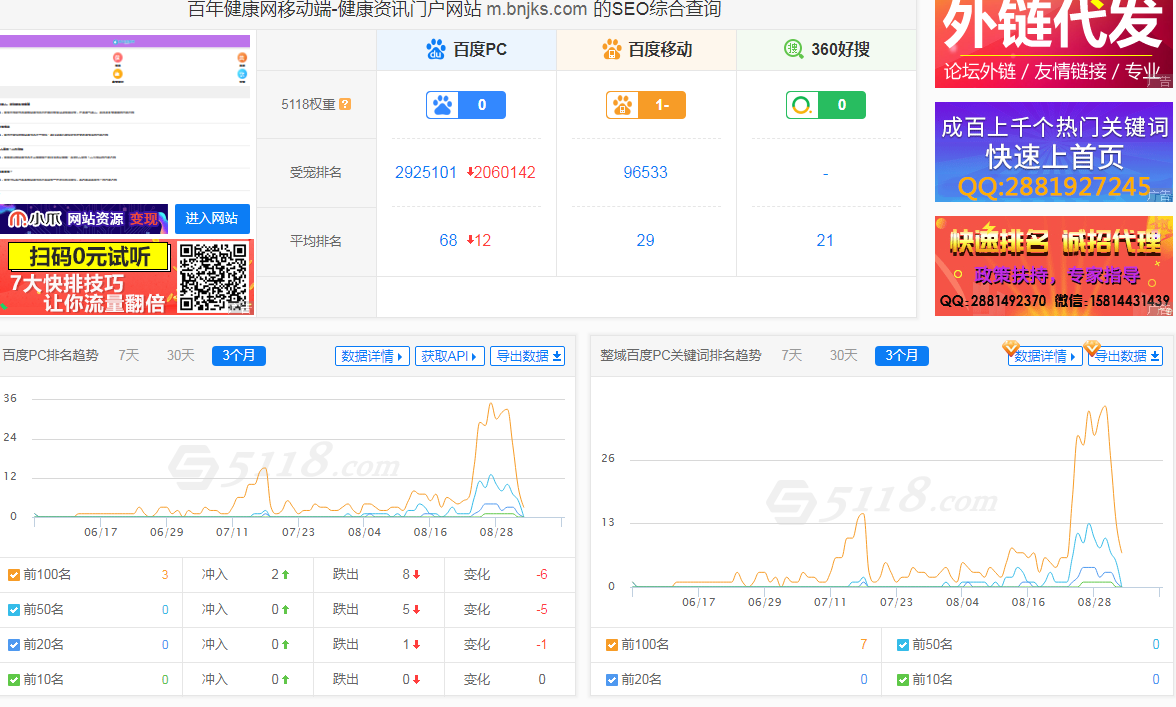Screen dimensions: 1176x707
Task: Click the diamond VIP icon on right 导出数据
Action: (x=1092, y=348)
